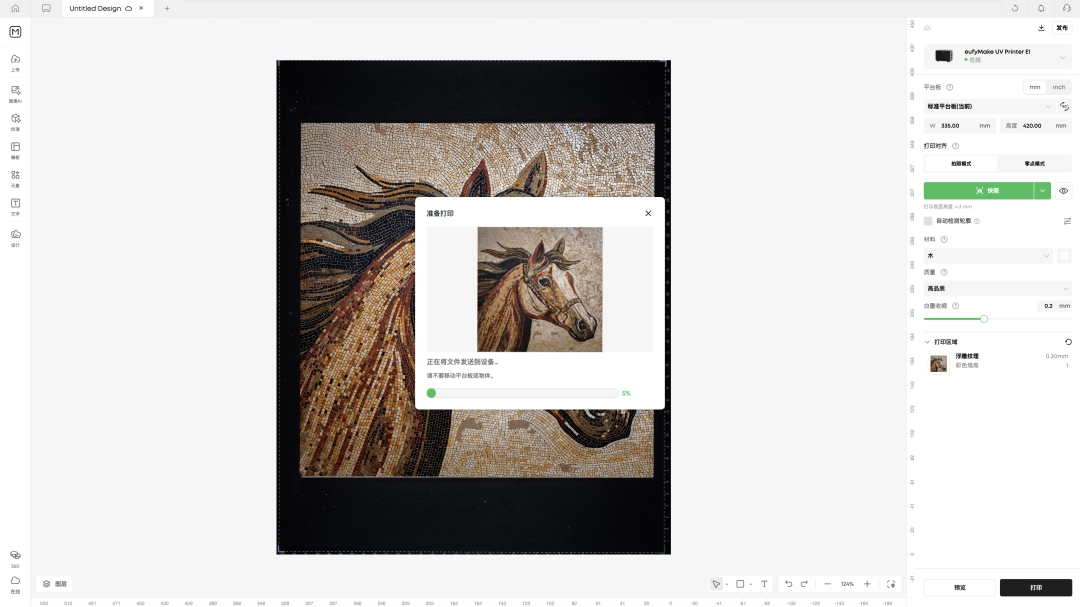Expand the eufyMake UV Printer E1 selector
Viewport: 1080px width, 607px height.
(x=997, y=56)
